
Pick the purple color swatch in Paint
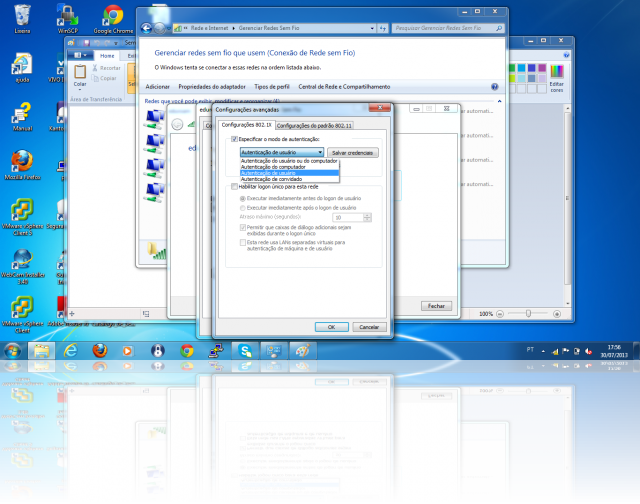(x=542, y=68)
